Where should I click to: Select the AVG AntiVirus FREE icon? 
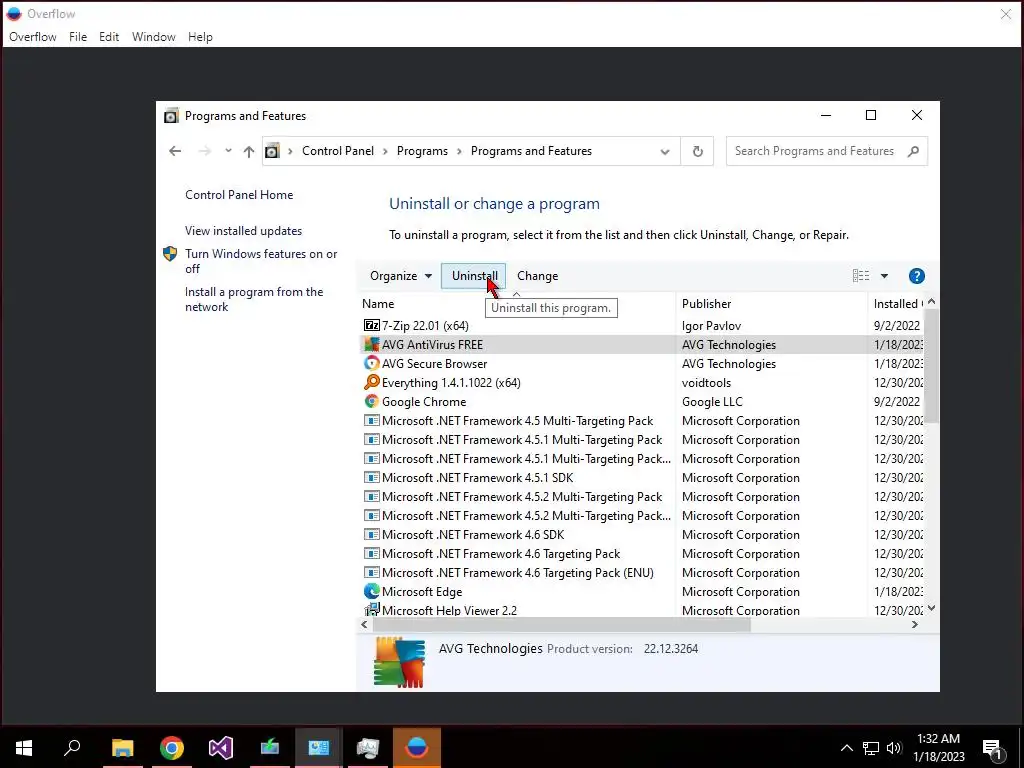(x=372, y=344)
